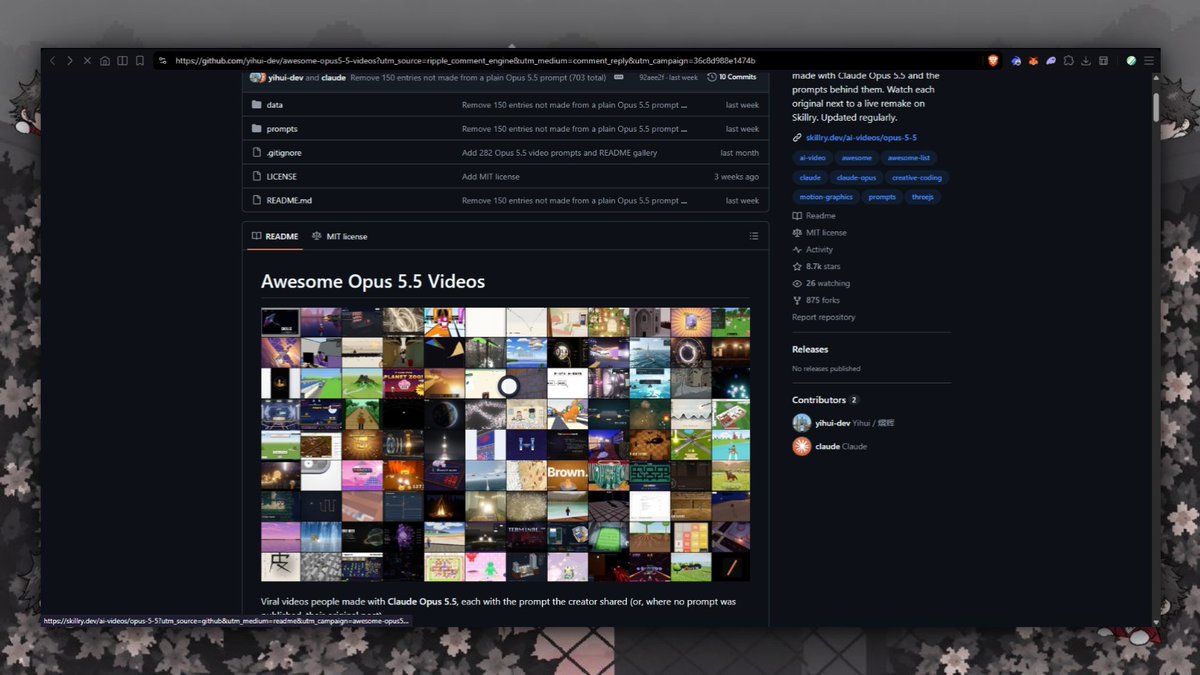1200x675 pixels.
Task: Select the claude-opus topic tag
Action: tap(856, 178)
